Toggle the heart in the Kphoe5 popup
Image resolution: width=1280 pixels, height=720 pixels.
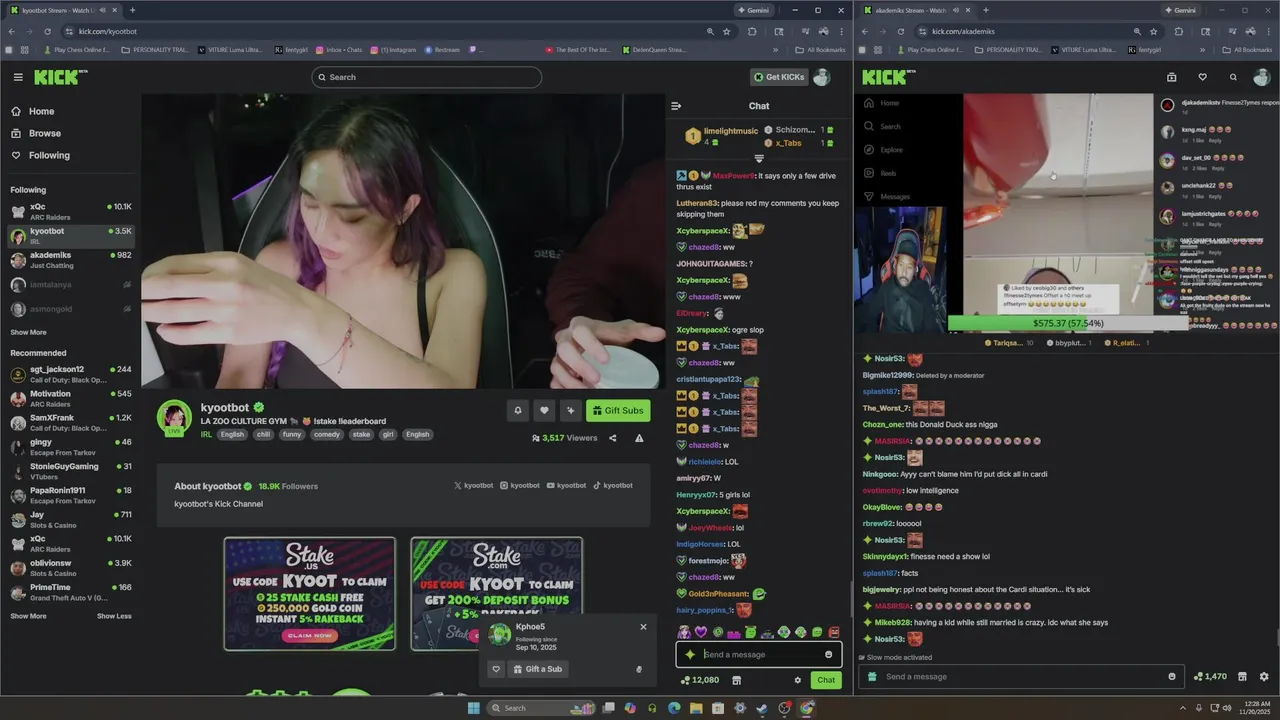click(x=496, y=669)
